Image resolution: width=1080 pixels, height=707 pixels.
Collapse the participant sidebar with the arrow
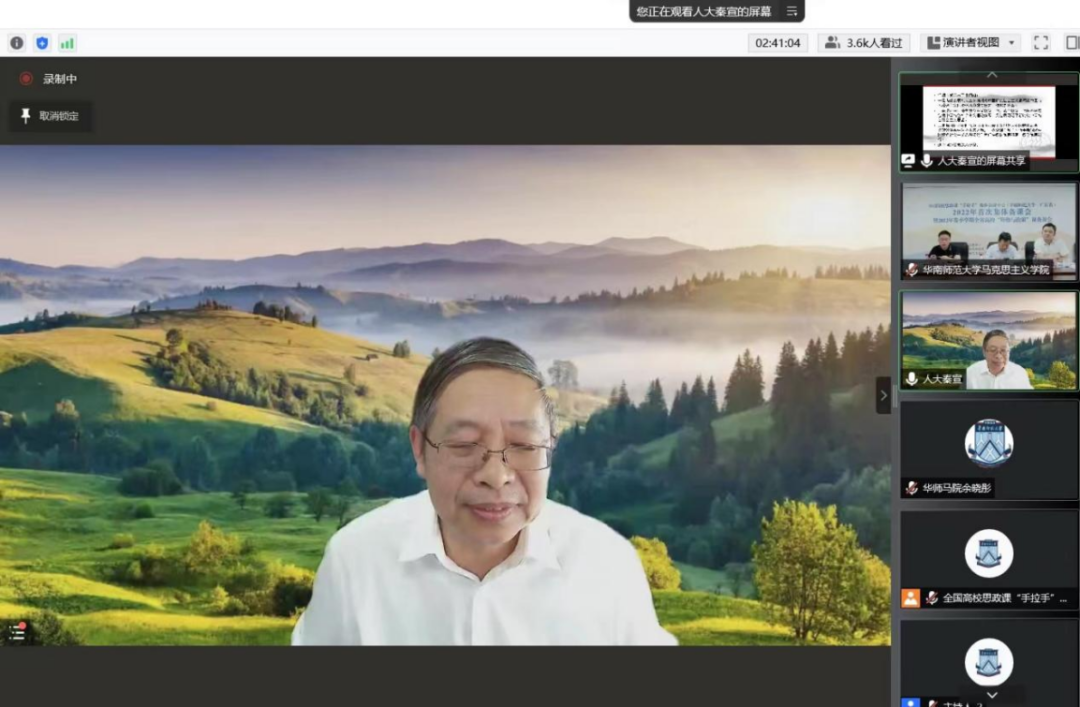(x=883, y=395)
